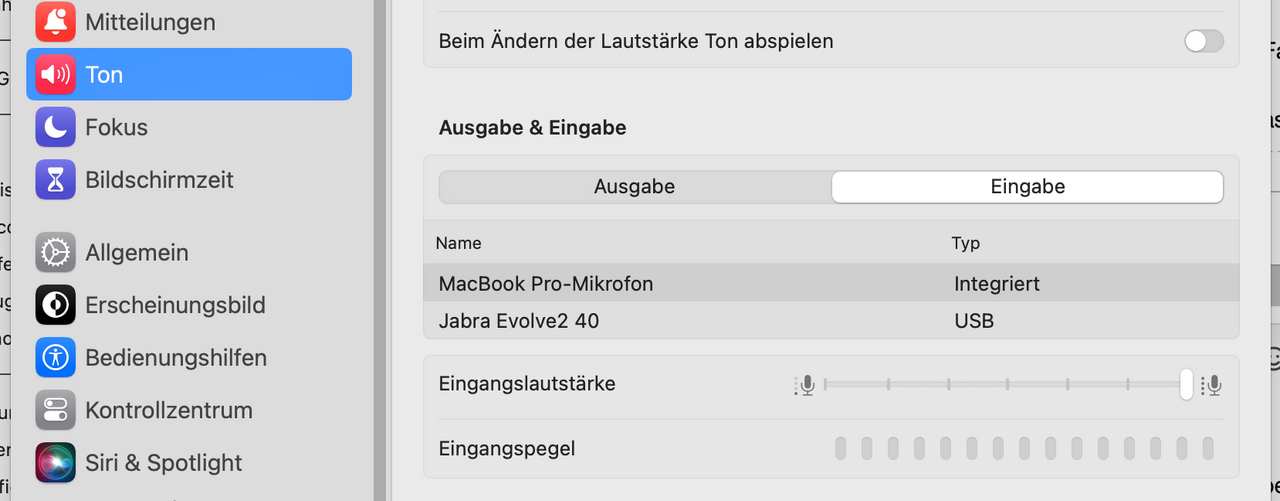The height and width of the screenshot is (501, 1280).
Task: Click the Bildschirmzeit hourglass icon
Action: (55, 180)
